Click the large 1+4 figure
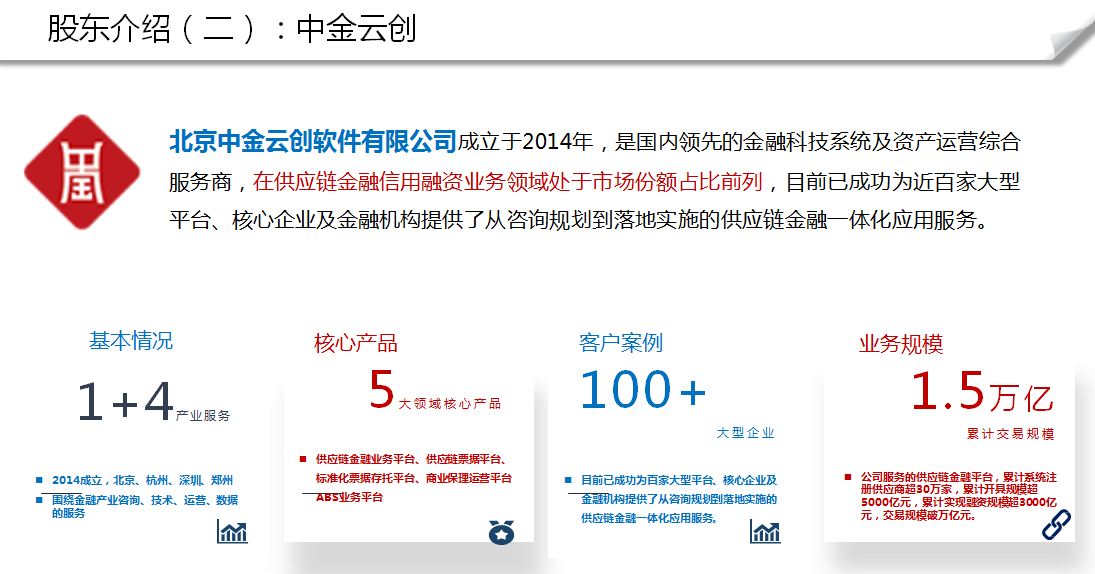 [126, 403]
